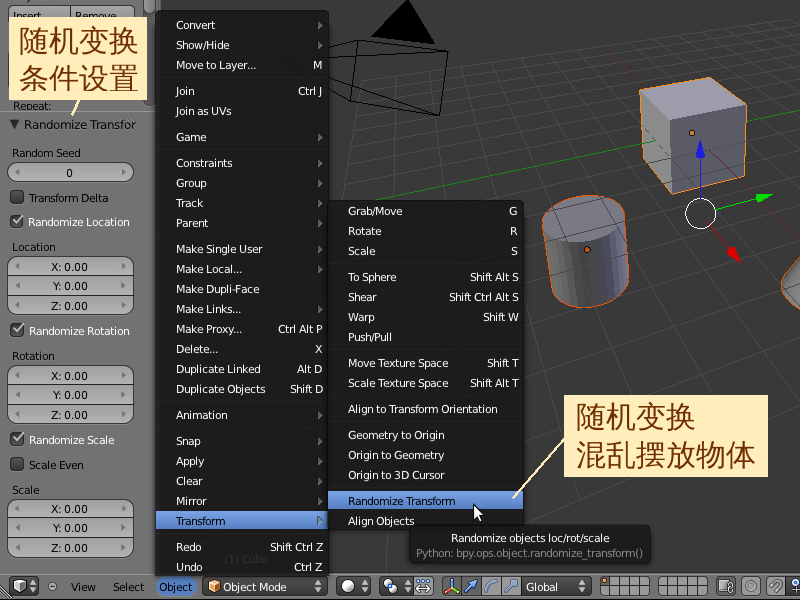
Task: Increase Scale Z with right arrow
Action: [x=124, y=547]
